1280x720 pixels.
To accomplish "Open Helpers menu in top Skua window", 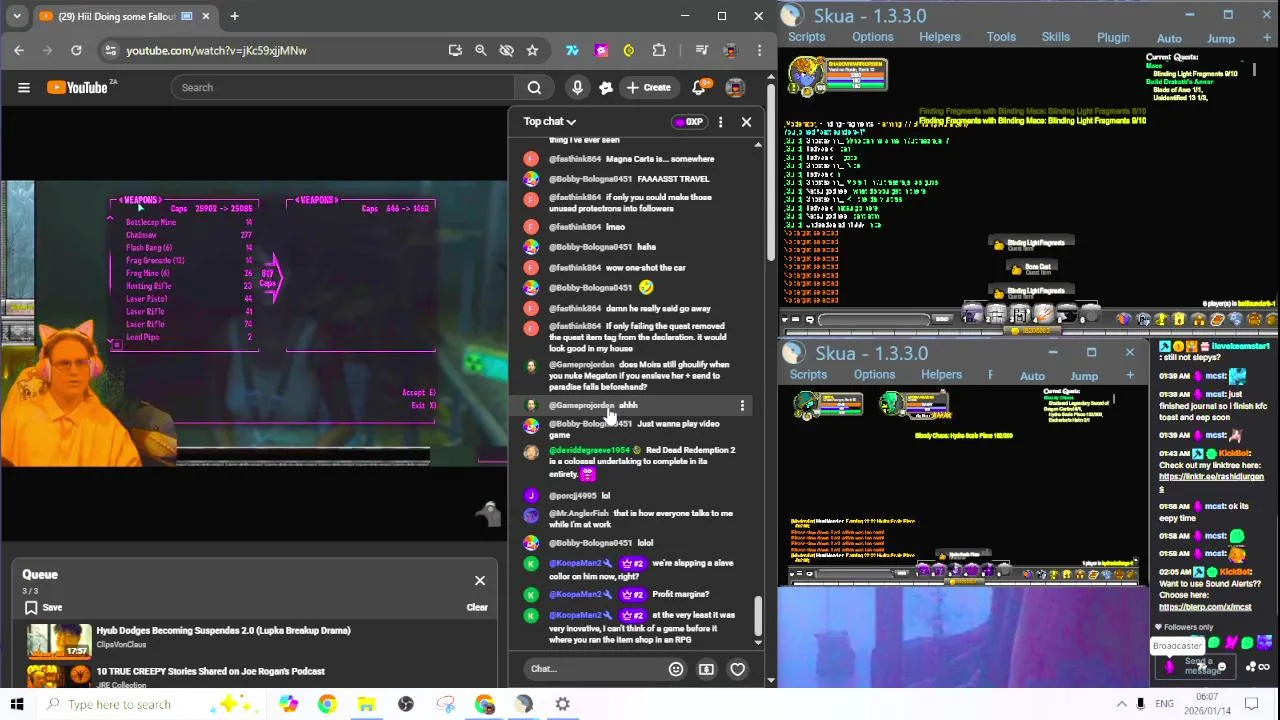I will tap(940, 37).
